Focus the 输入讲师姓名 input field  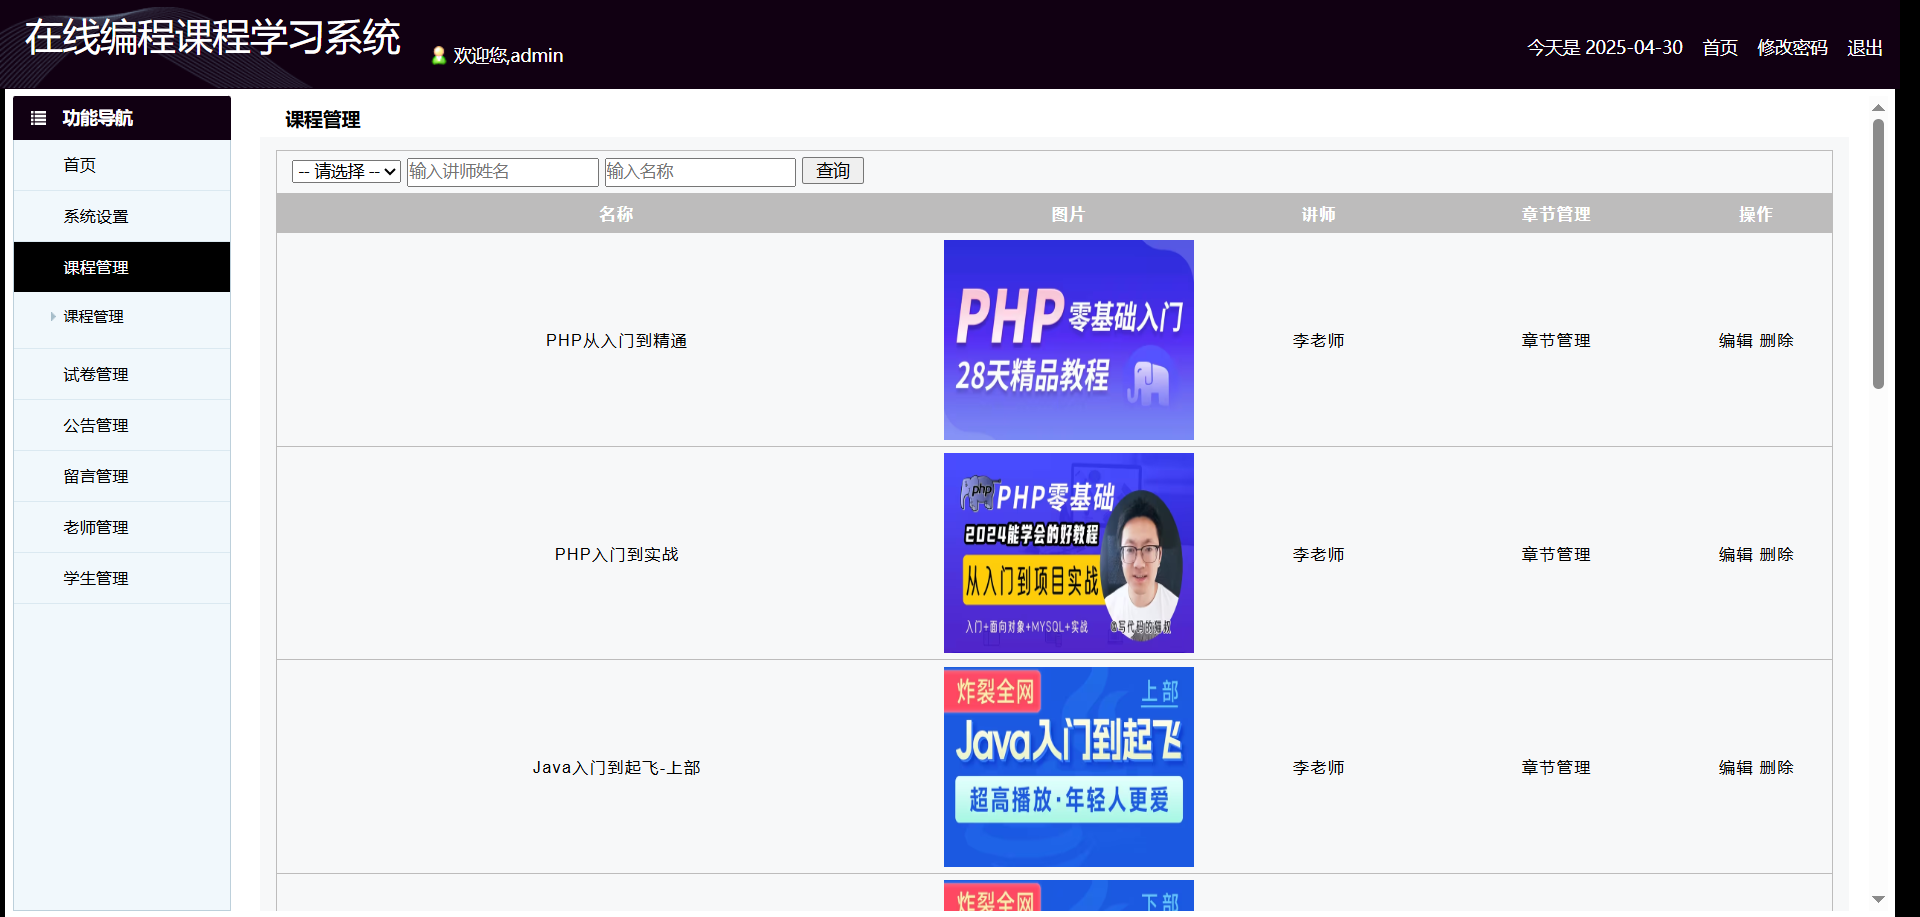pyautogui.click(x=502, y=172)
